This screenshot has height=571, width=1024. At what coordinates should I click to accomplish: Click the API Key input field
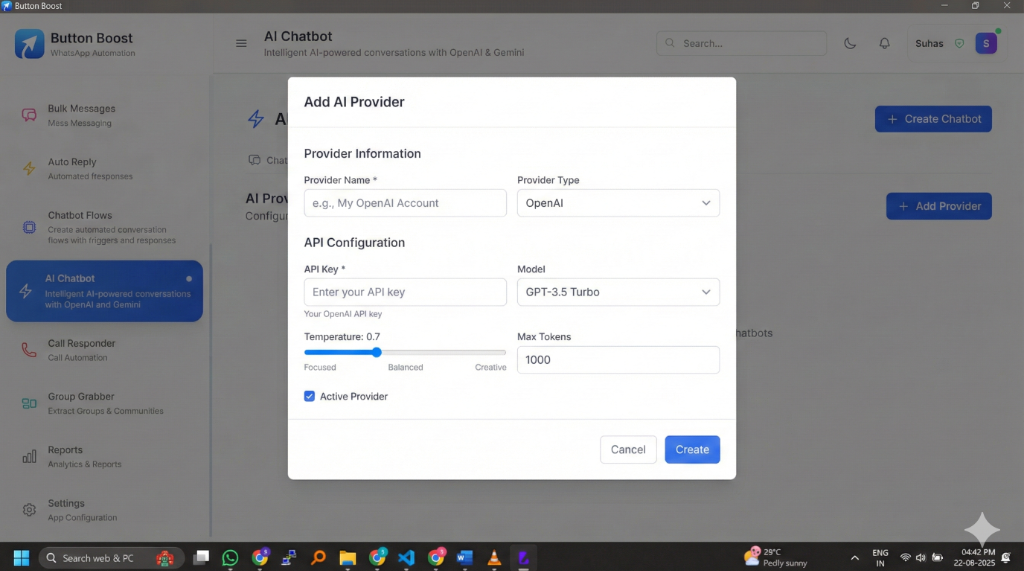coord(405,292)
